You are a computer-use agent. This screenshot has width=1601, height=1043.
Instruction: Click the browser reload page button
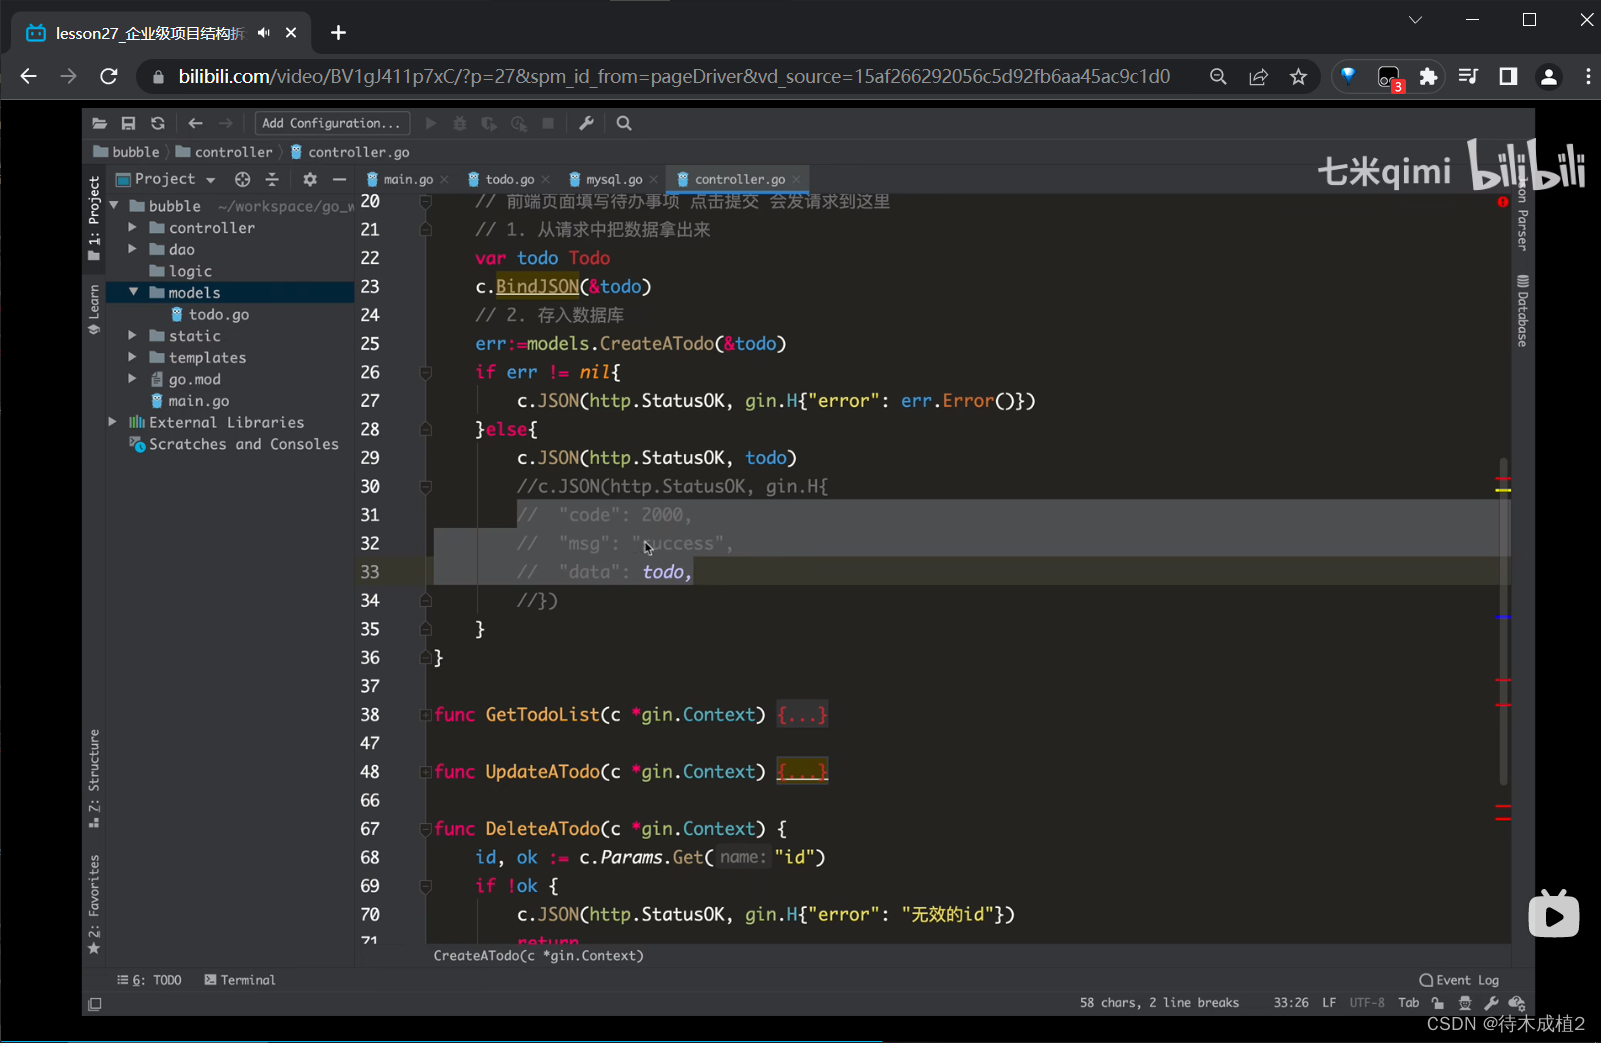pyautogui.click(x=109, y=76)
